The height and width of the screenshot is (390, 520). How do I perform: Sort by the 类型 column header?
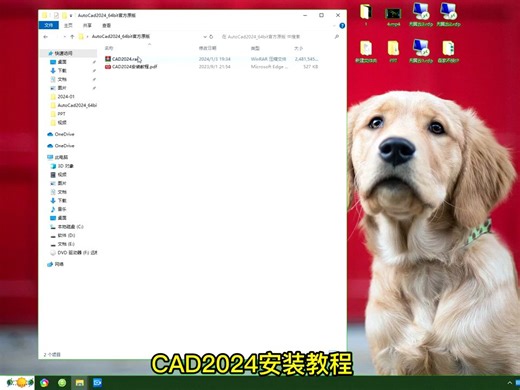(x=255, y=48)
